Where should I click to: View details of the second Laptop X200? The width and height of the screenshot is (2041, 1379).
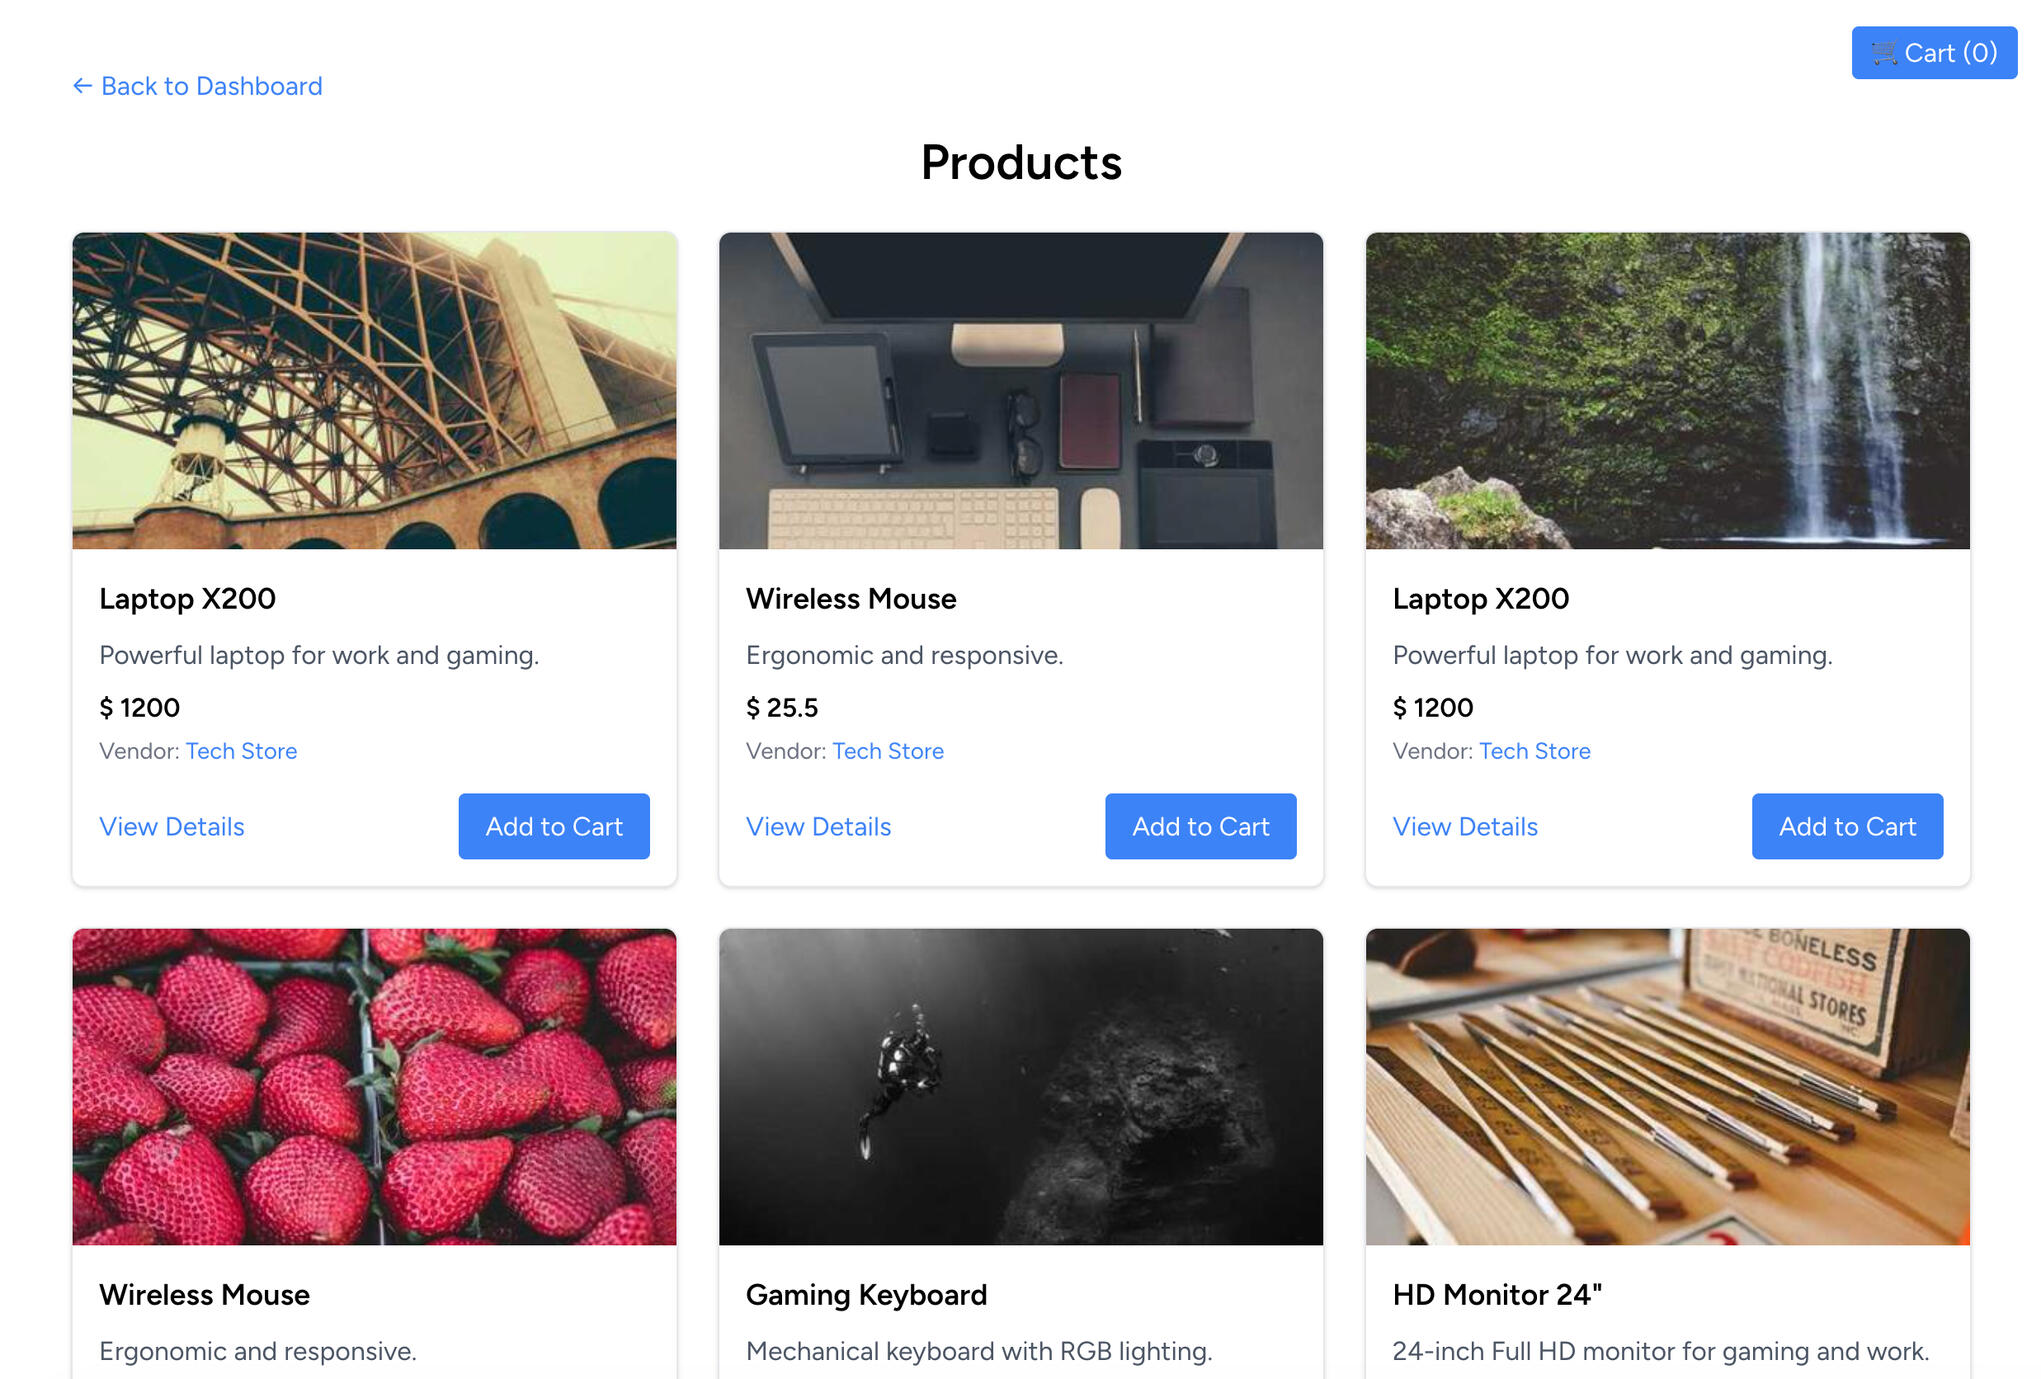(x=1464, y=826)
